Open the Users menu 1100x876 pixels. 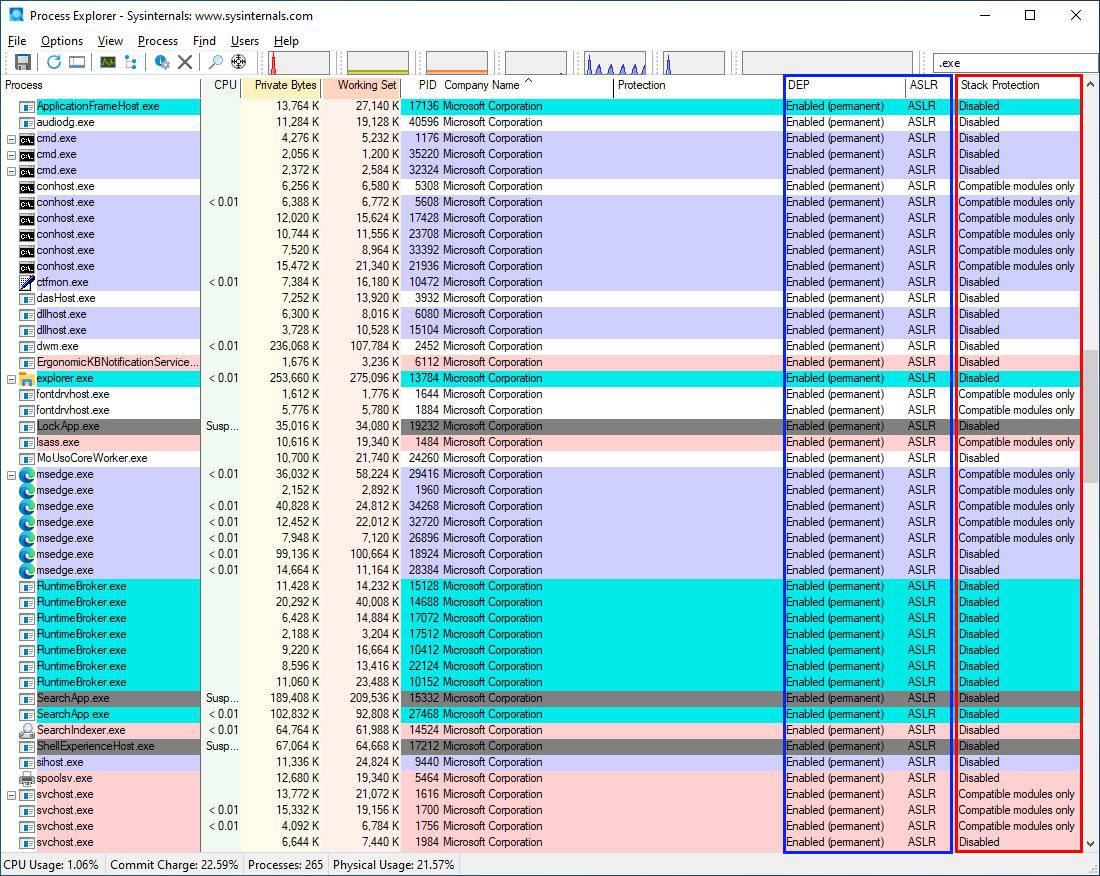[x=244, y=41]
